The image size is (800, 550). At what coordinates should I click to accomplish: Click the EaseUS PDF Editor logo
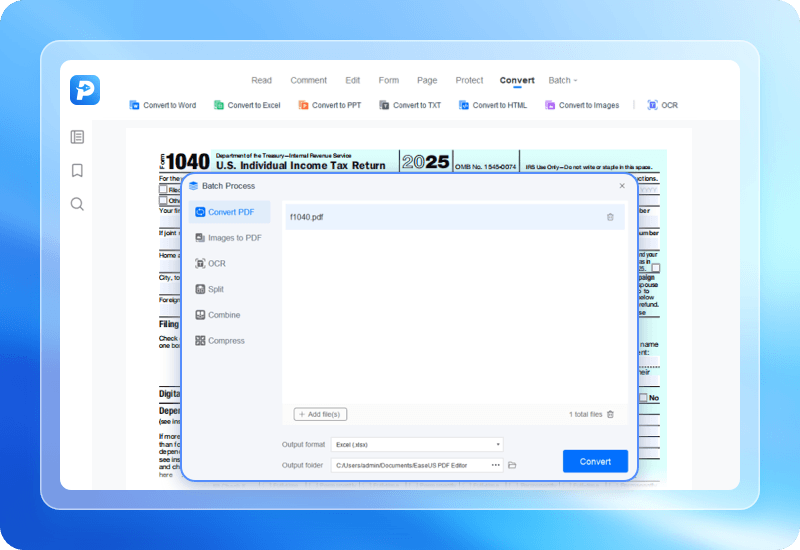pyautogui.click(x=85, y=90)
